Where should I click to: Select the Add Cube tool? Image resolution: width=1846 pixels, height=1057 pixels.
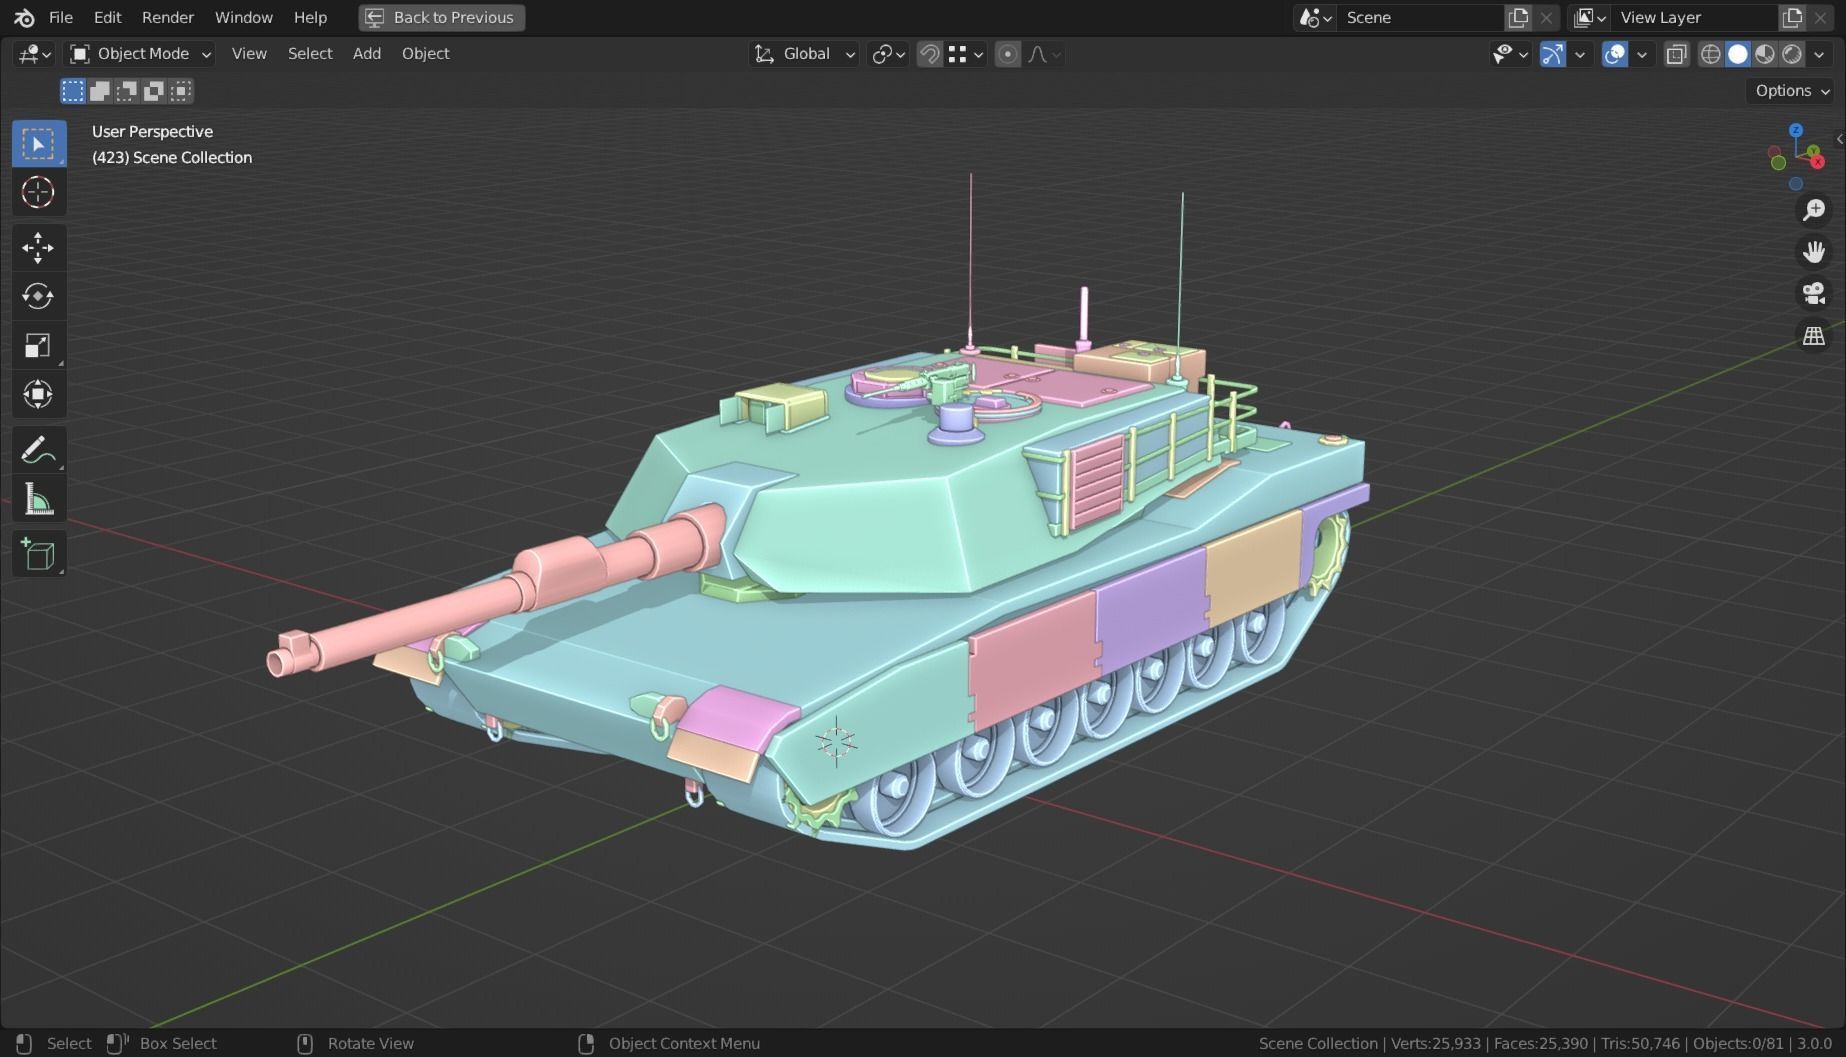click(39, 554)
